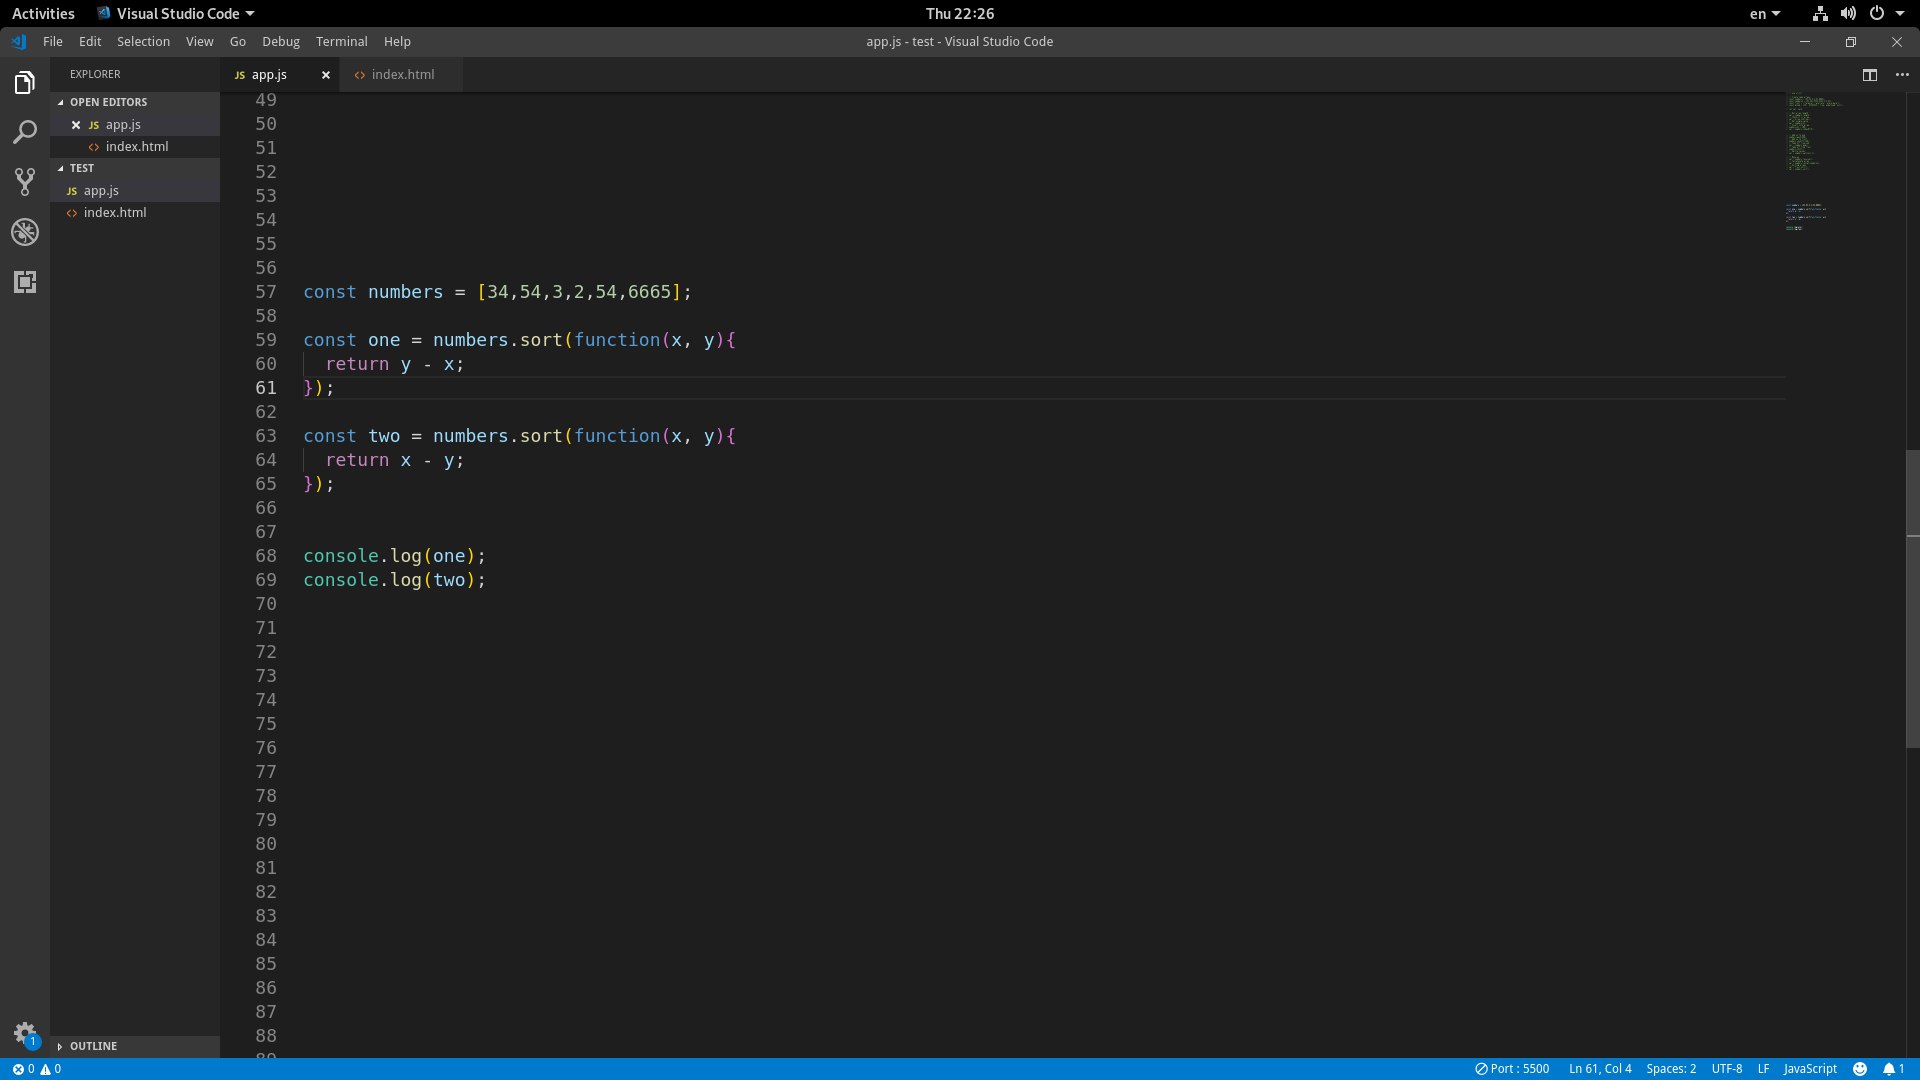Open the Search sidebar icon

tap(25, 132)
